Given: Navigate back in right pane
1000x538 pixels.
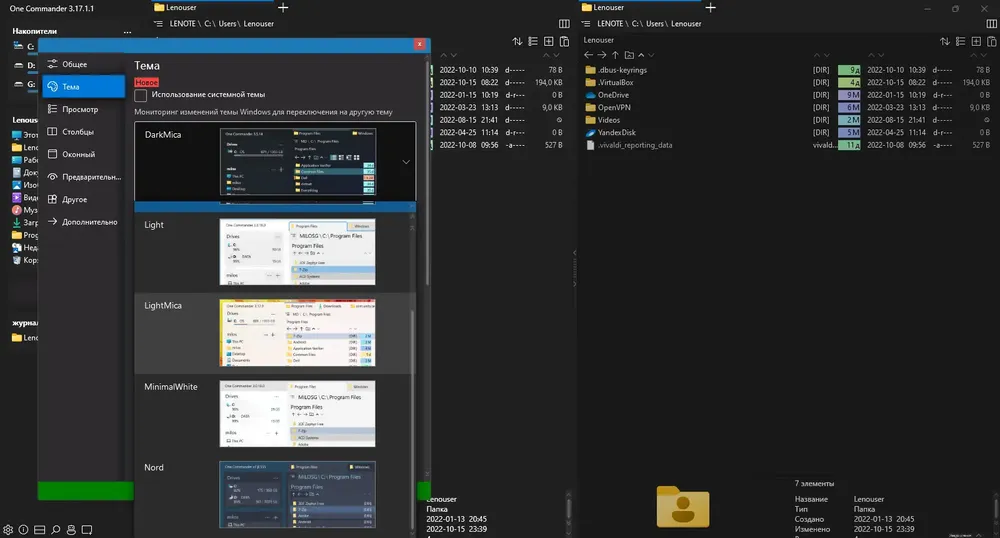Looking at the screenshot, I should coord(588,55).
